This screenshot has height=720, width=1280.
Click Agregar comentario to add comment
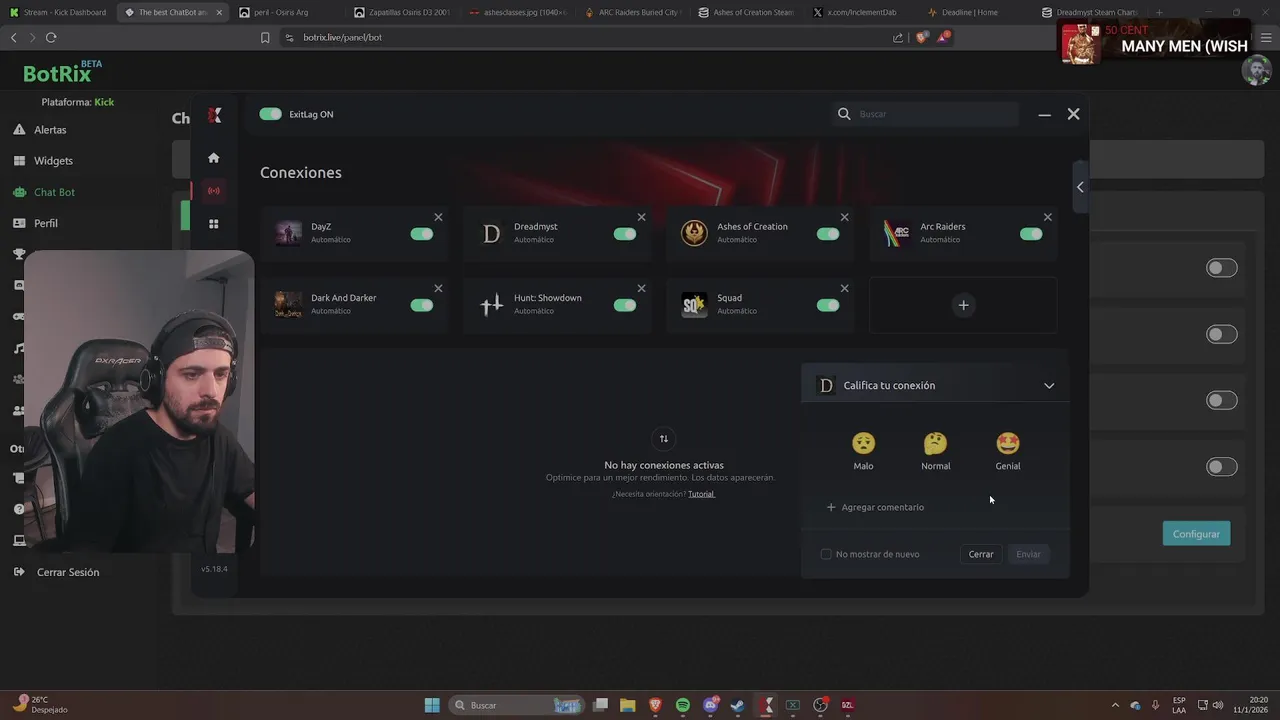pos(875,507)
